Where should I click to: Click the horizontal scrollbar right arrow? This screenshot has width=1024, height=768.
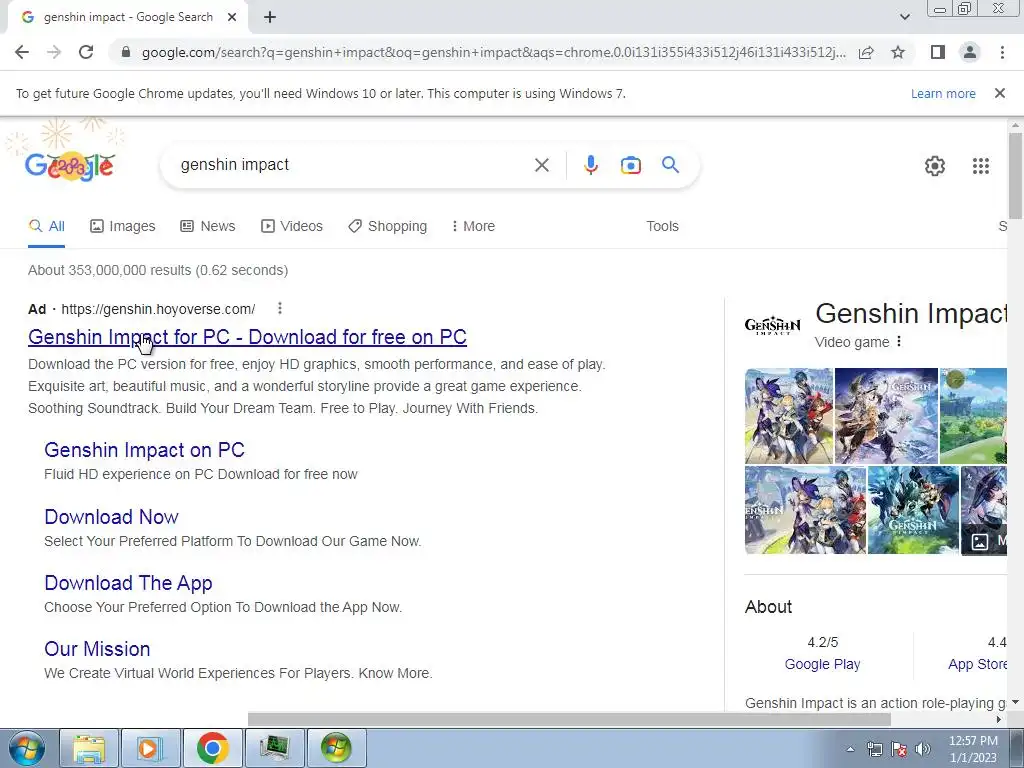click(999, 719)
